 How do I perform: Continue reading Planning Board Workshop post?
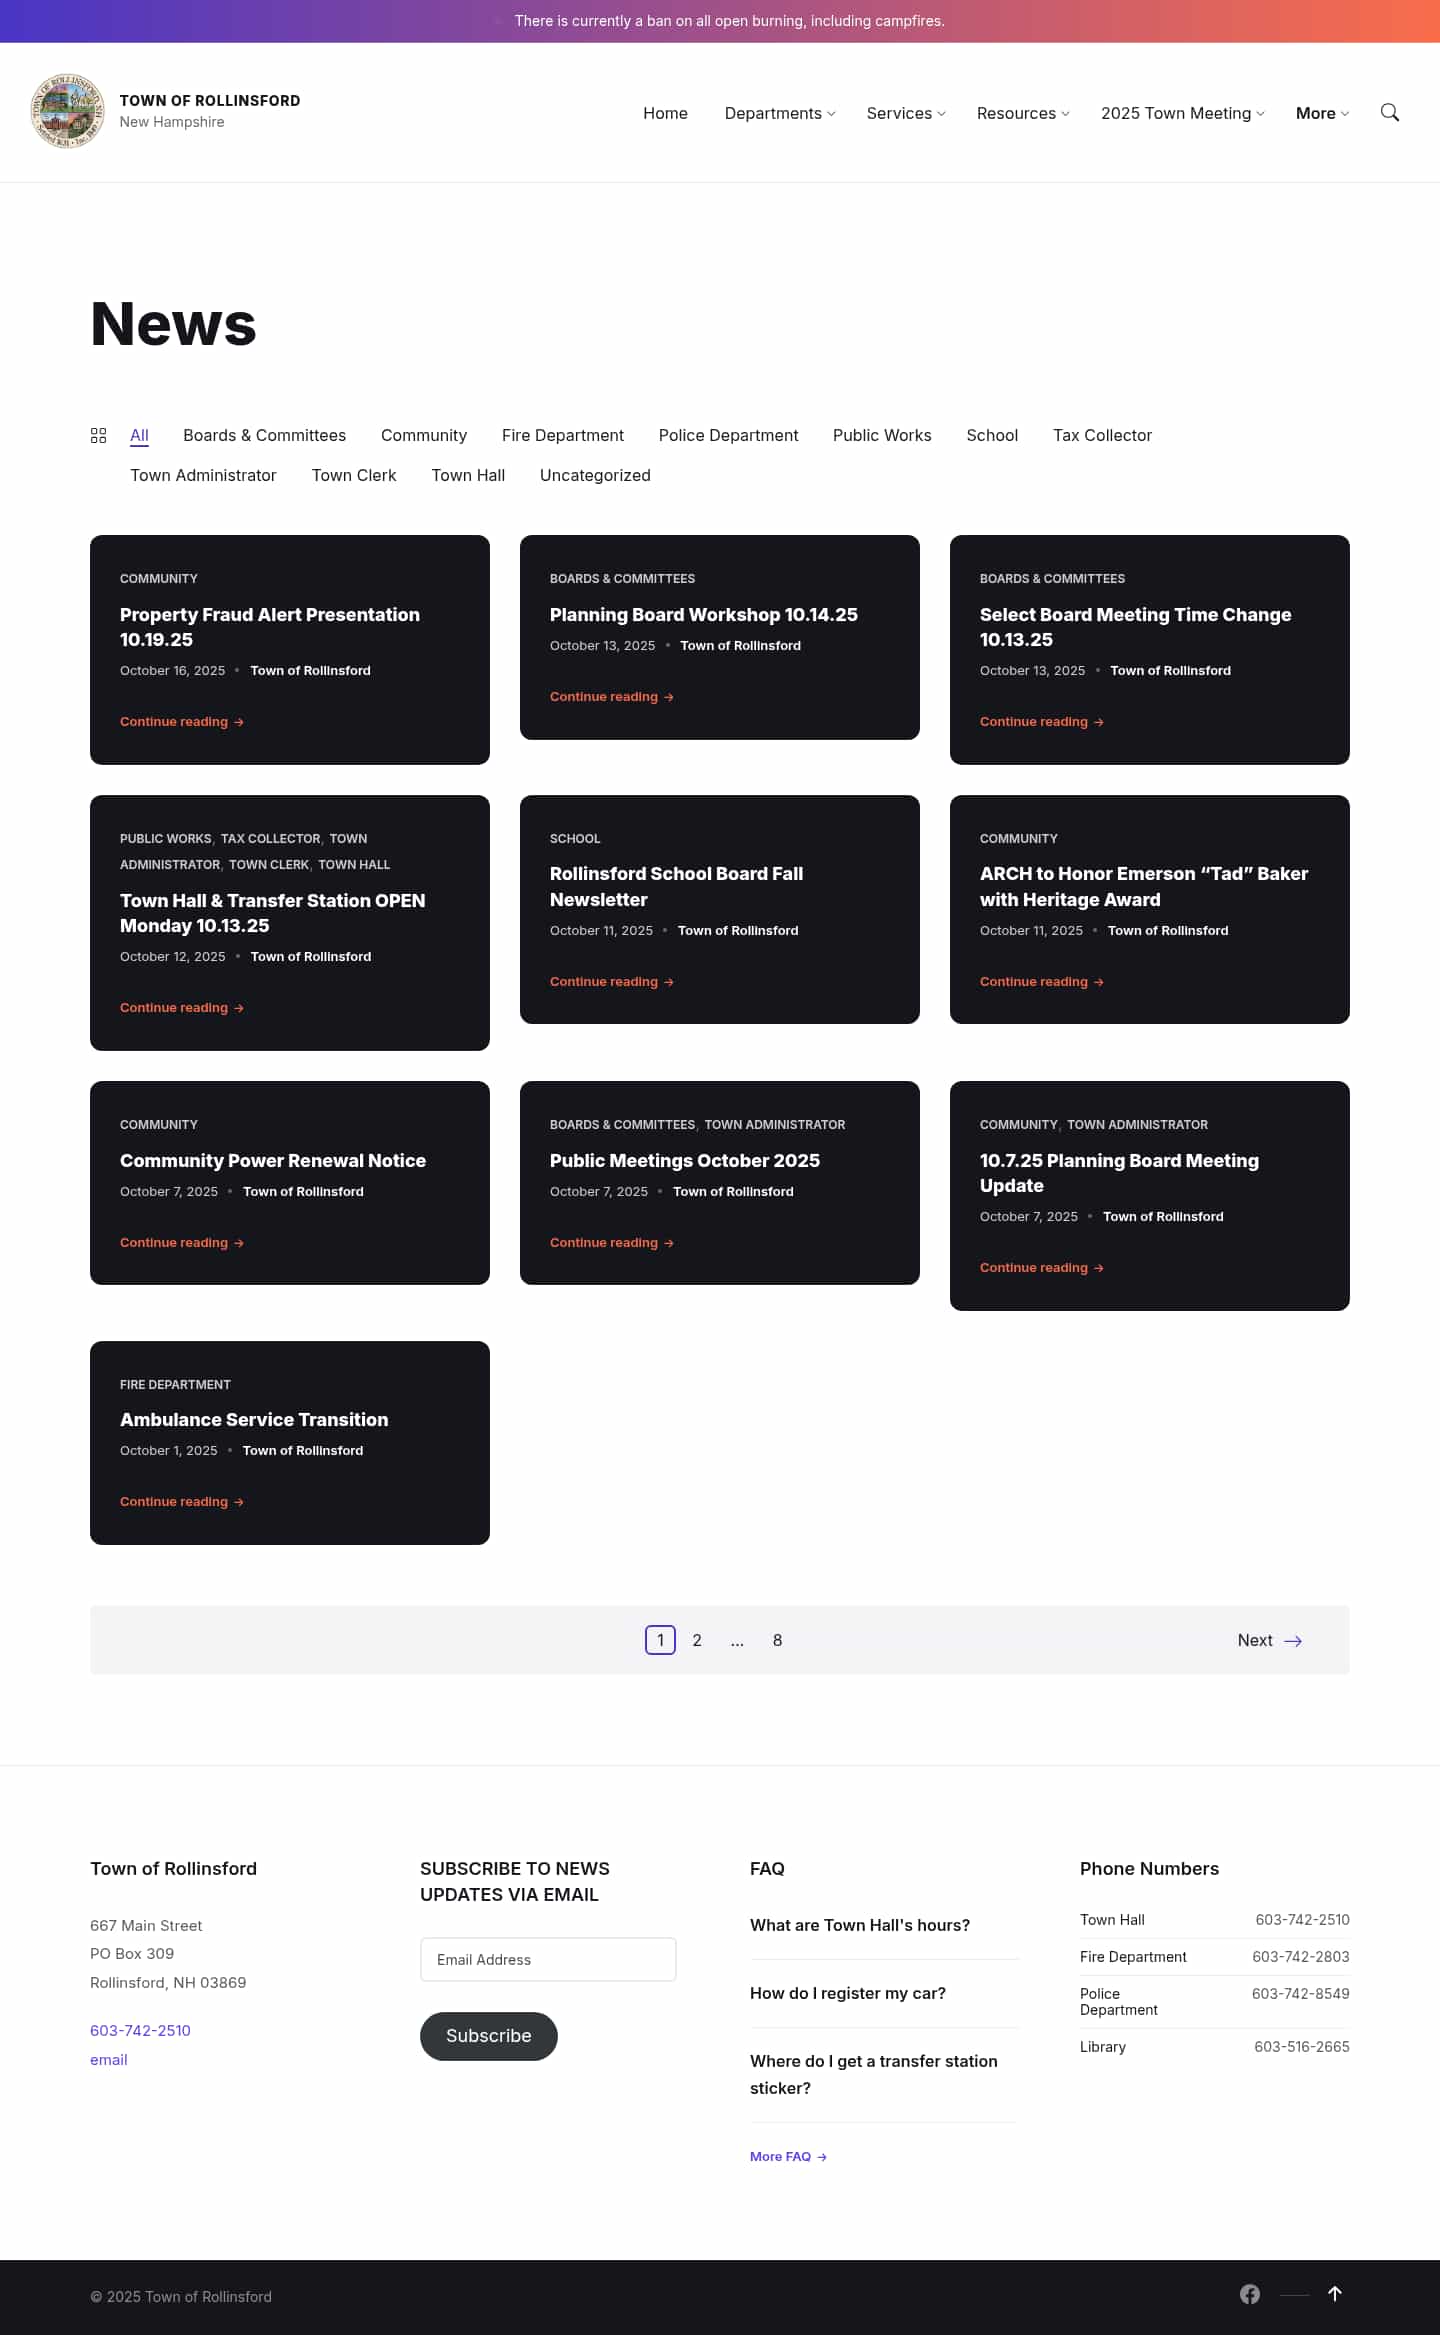[x=612, y=696]
